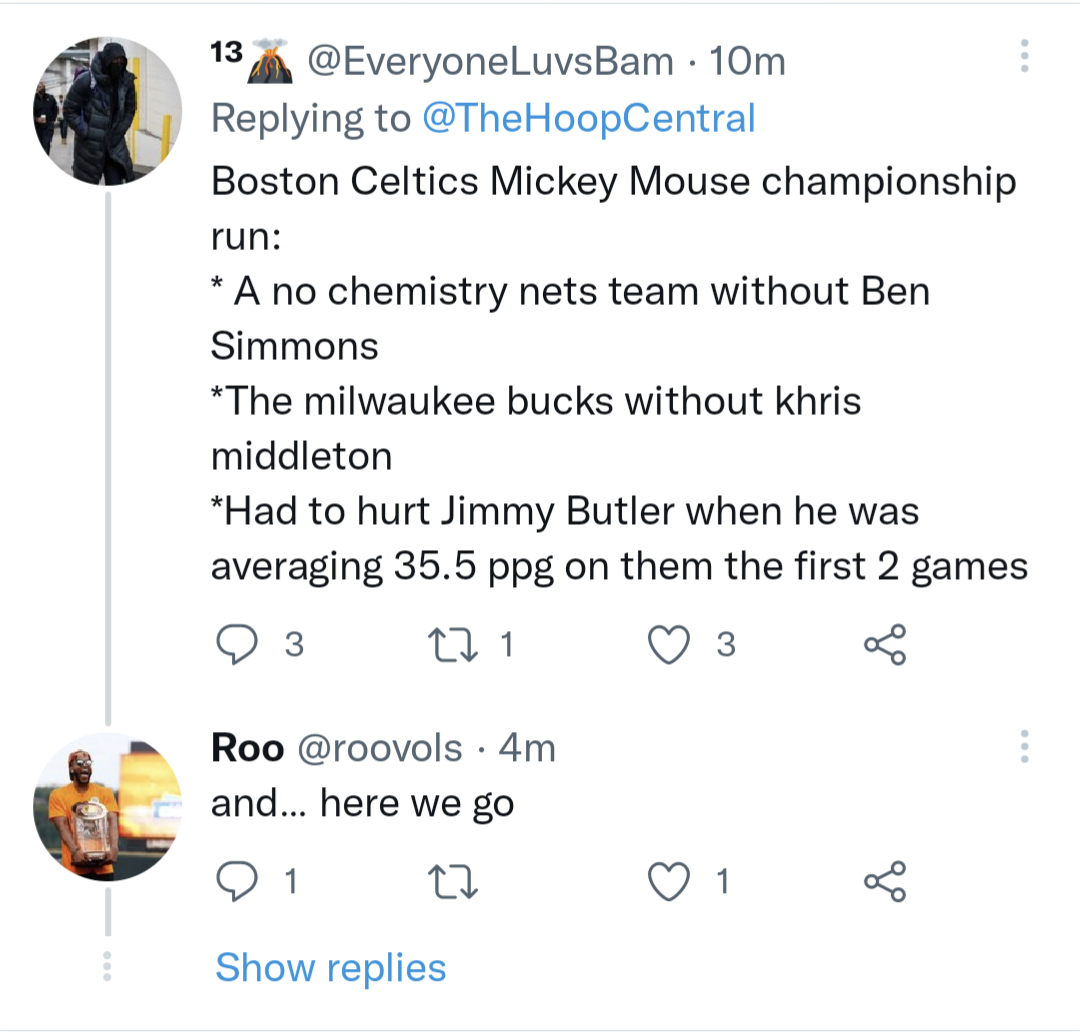
Task: Share EveryoneLuvsBam's tweet
Action: (885, 645)
